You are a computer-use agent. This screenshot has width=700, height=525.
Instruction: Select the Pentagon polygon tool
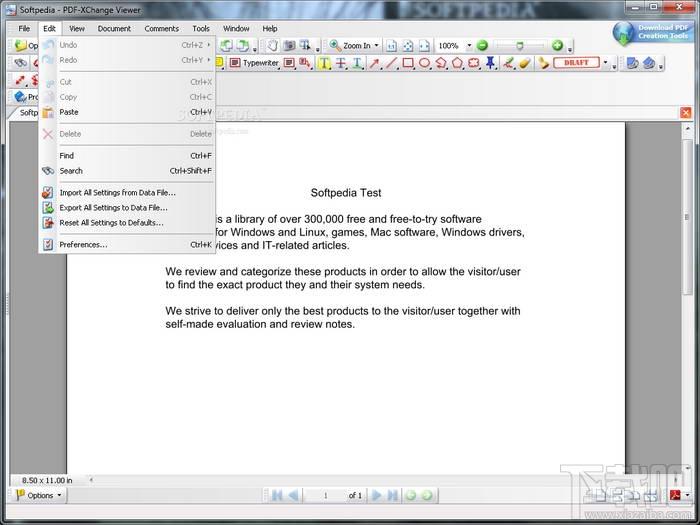coord(457,63)
